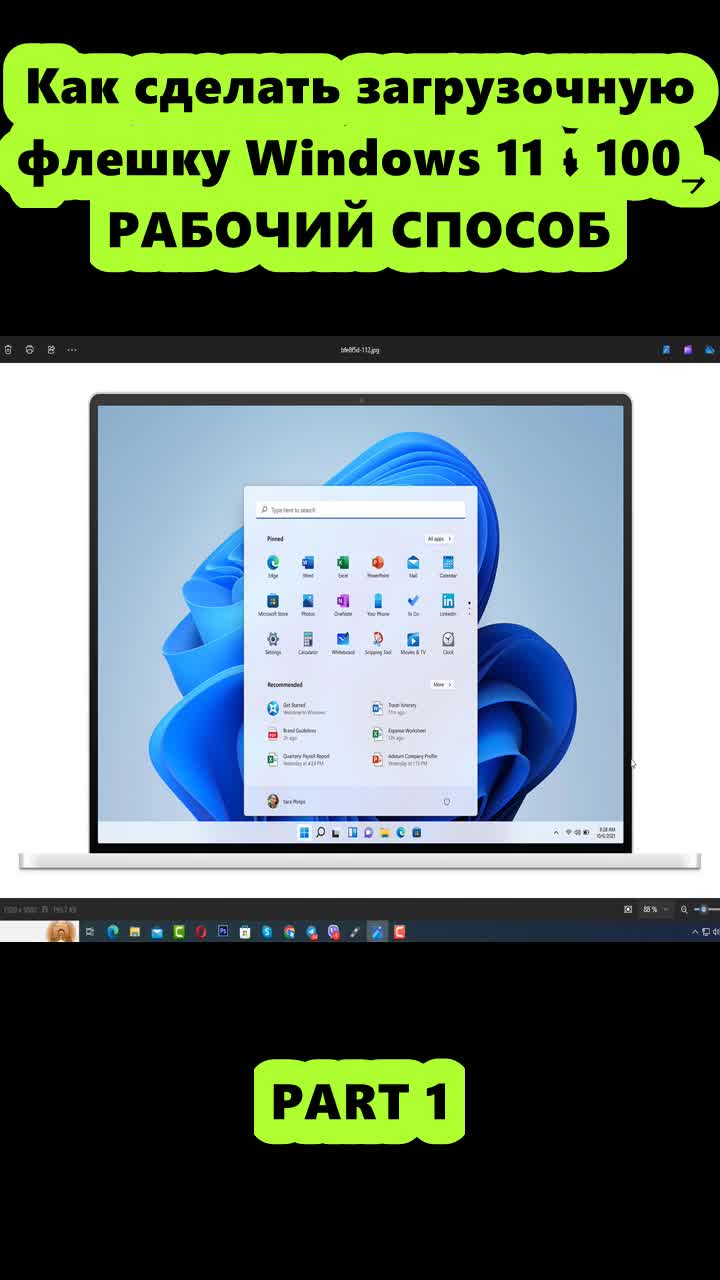Image resolution: width=720 pixels, height=1280 pixels.
Task: Zoom out with the magnifier minus icon
Action: pyautogui.click(x=684, y=910)
